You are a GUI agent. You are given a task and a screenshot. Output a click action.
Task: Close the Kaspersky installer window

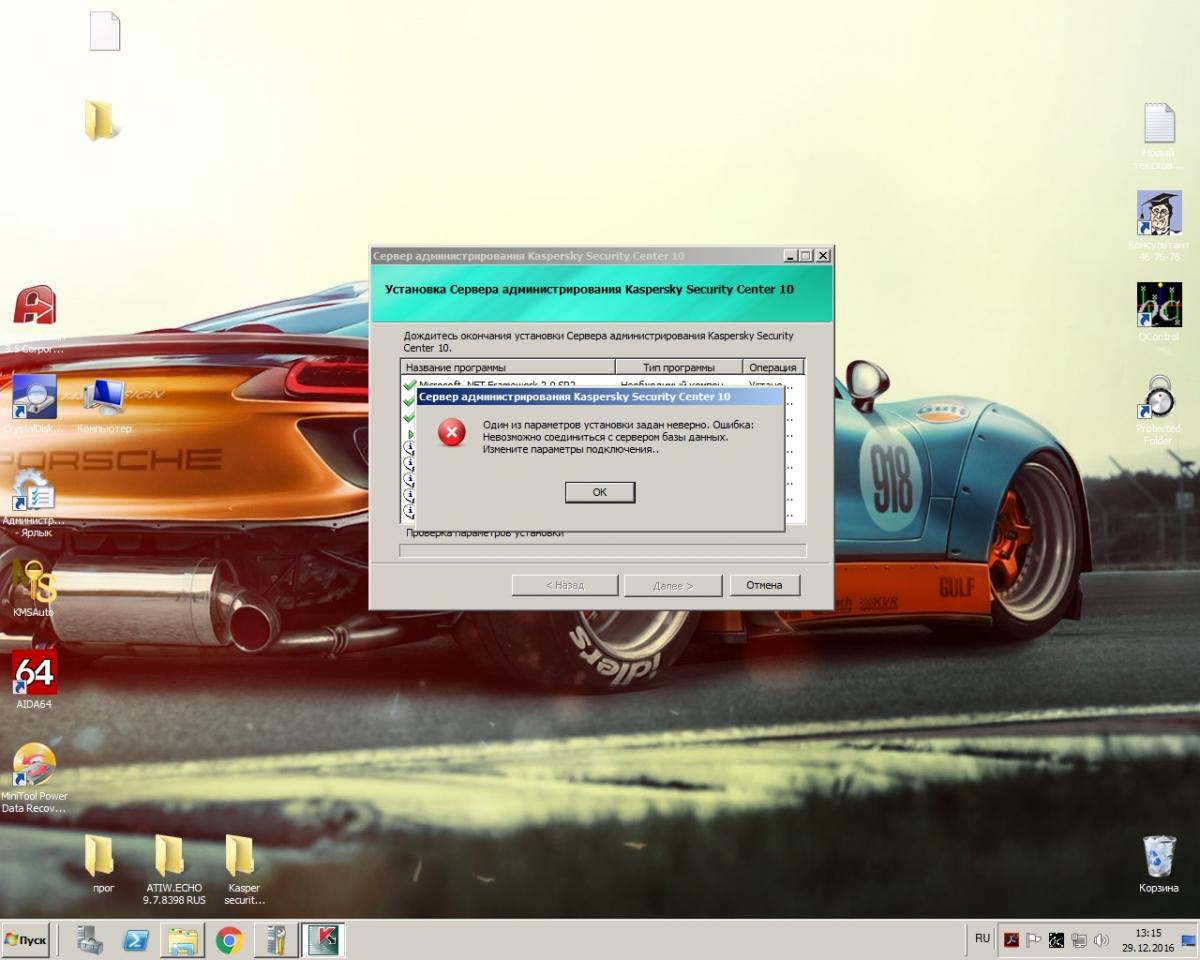coord(823,256)
